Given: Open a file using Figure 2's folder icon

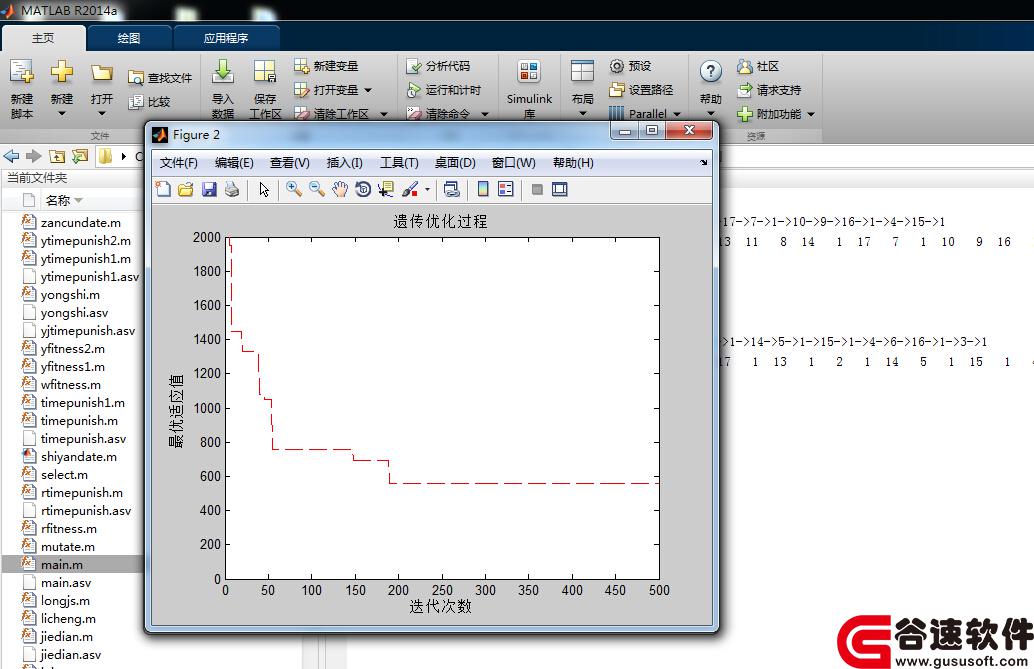Looking at the screenshot, I should tap(185, 189).
